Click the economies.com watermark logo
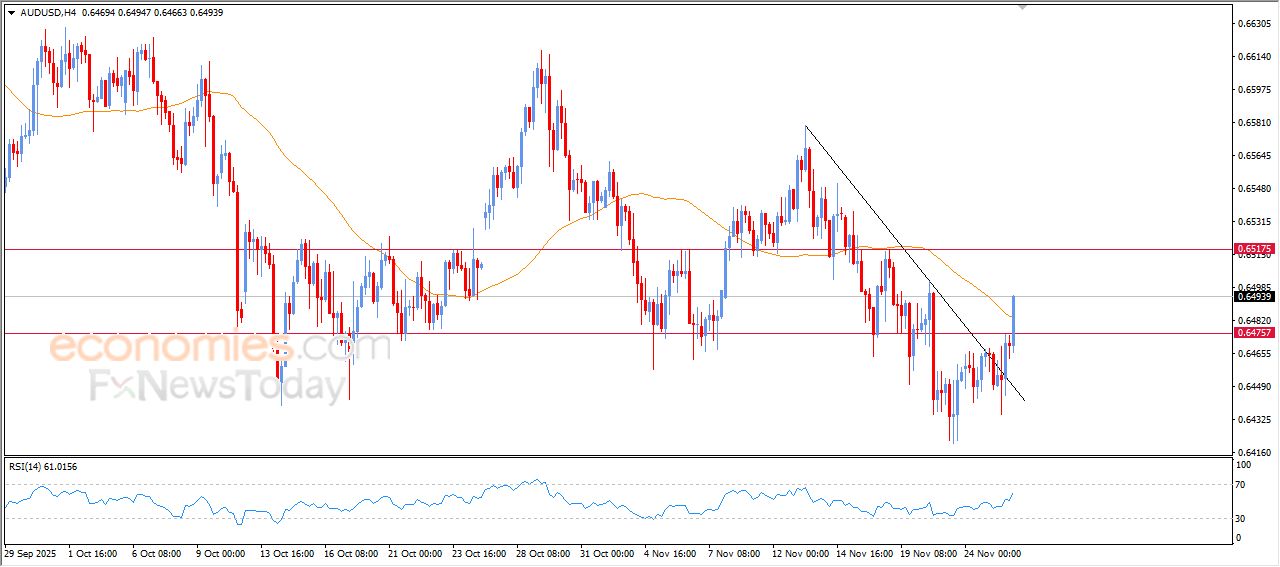This screenshot has width=1280, height=567. pos(220,347)
